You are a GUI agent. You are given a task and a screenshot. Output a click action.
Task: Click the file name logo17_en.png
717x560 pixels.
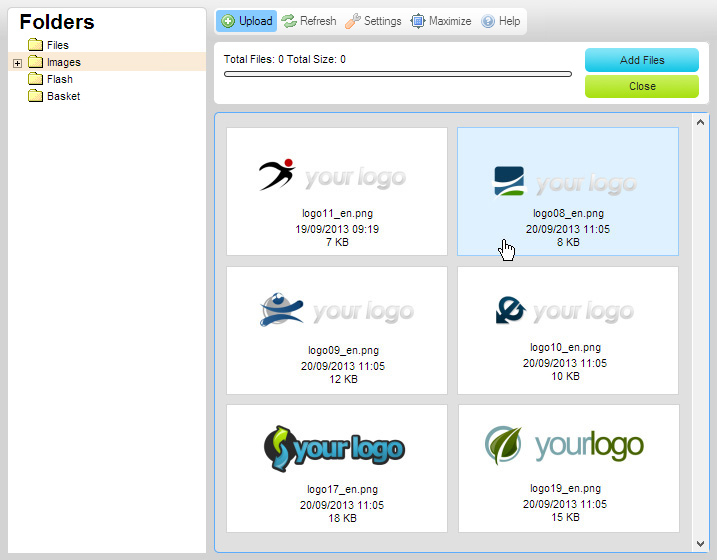342,490
